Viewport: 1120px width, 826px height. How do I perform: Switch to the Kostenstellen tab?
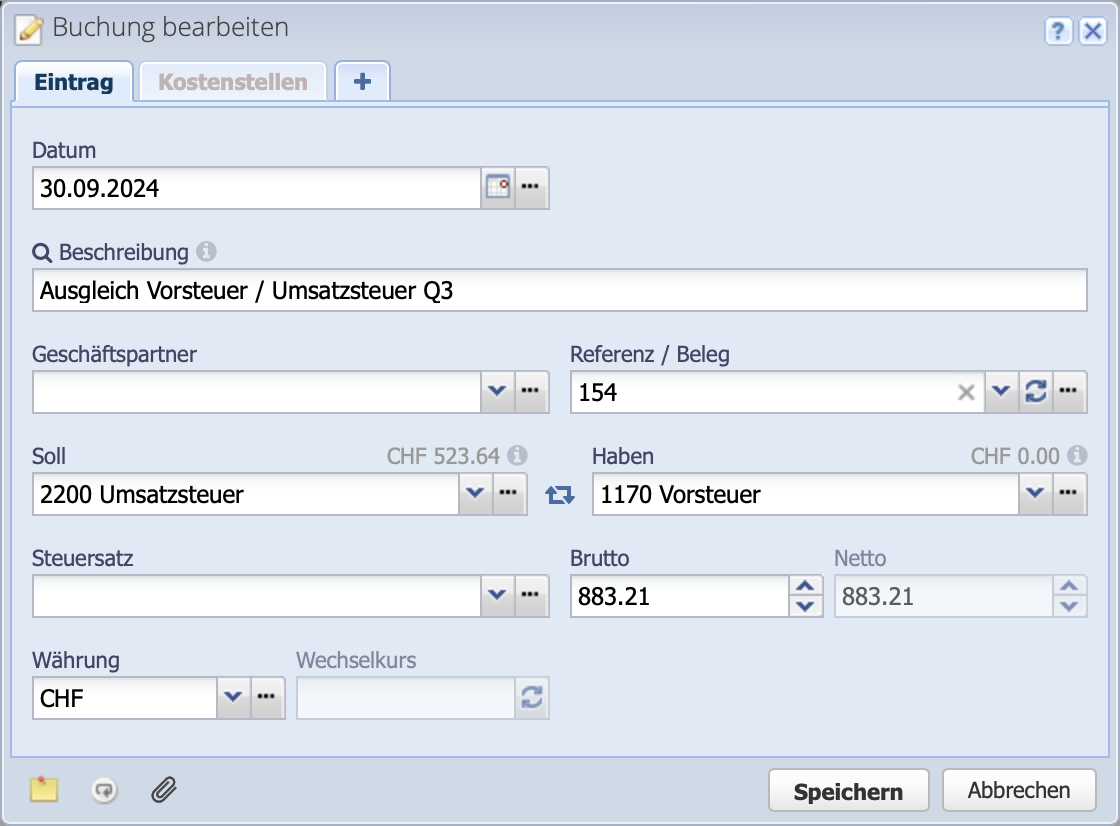click(x=232, y=81)
